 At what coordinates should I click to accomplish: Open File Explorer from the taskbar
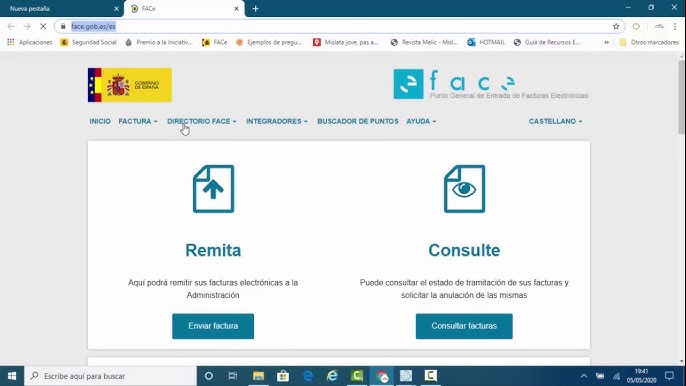point(258,376)
